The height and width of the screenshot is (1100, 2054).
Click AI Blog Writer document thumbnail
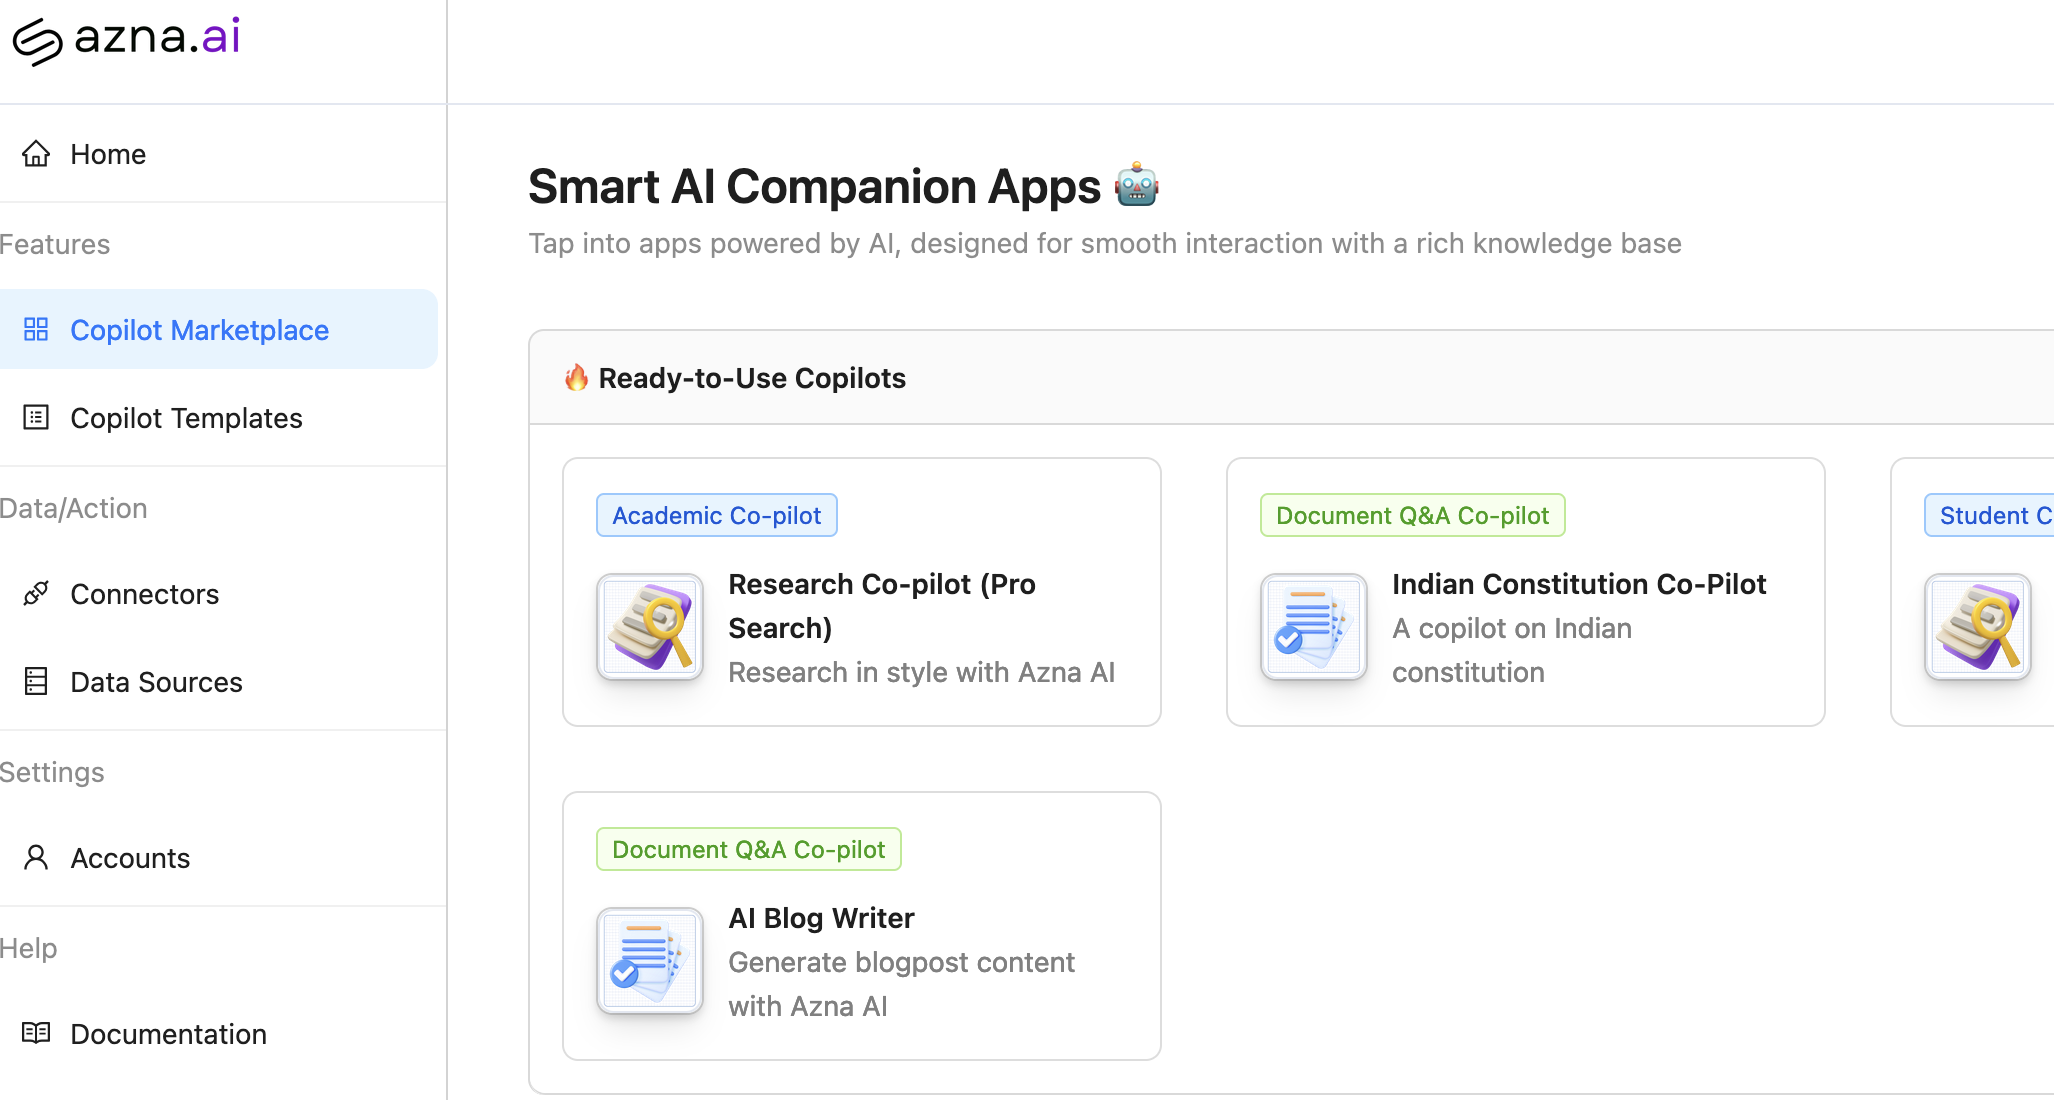(650, 962)
